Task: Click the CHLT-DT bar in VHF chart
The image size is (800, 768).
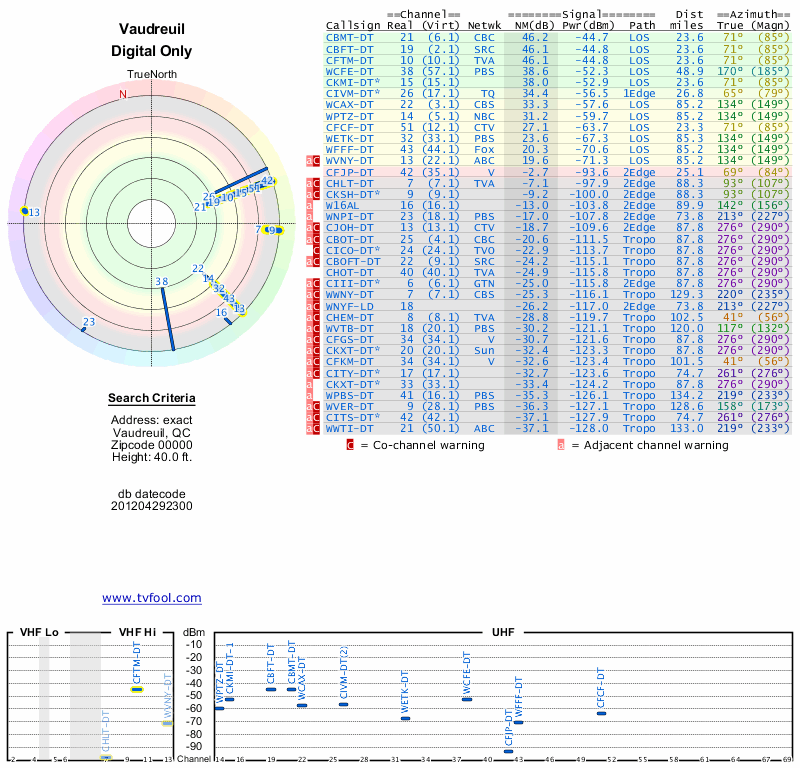Action: click(x=106, y=757)
